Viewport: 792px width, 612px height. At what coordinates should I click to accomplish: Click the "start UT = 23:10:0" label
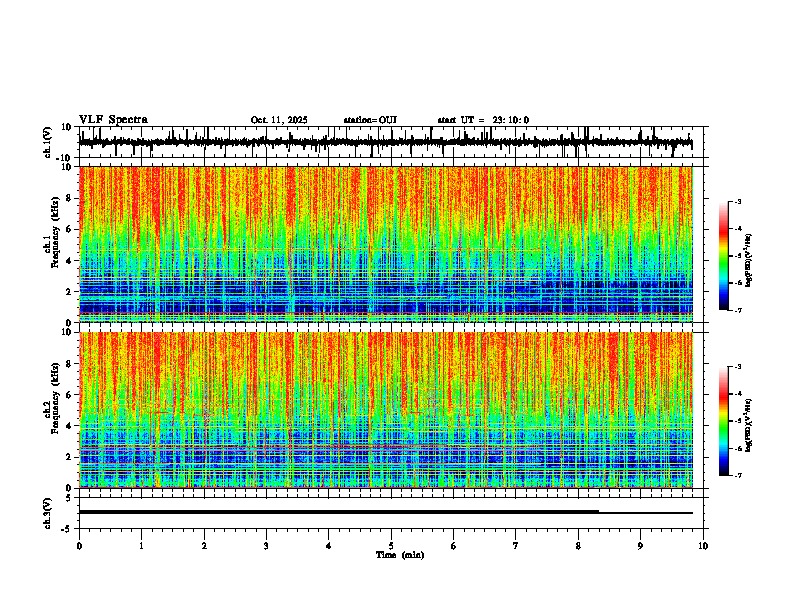(x=483, y=120)
